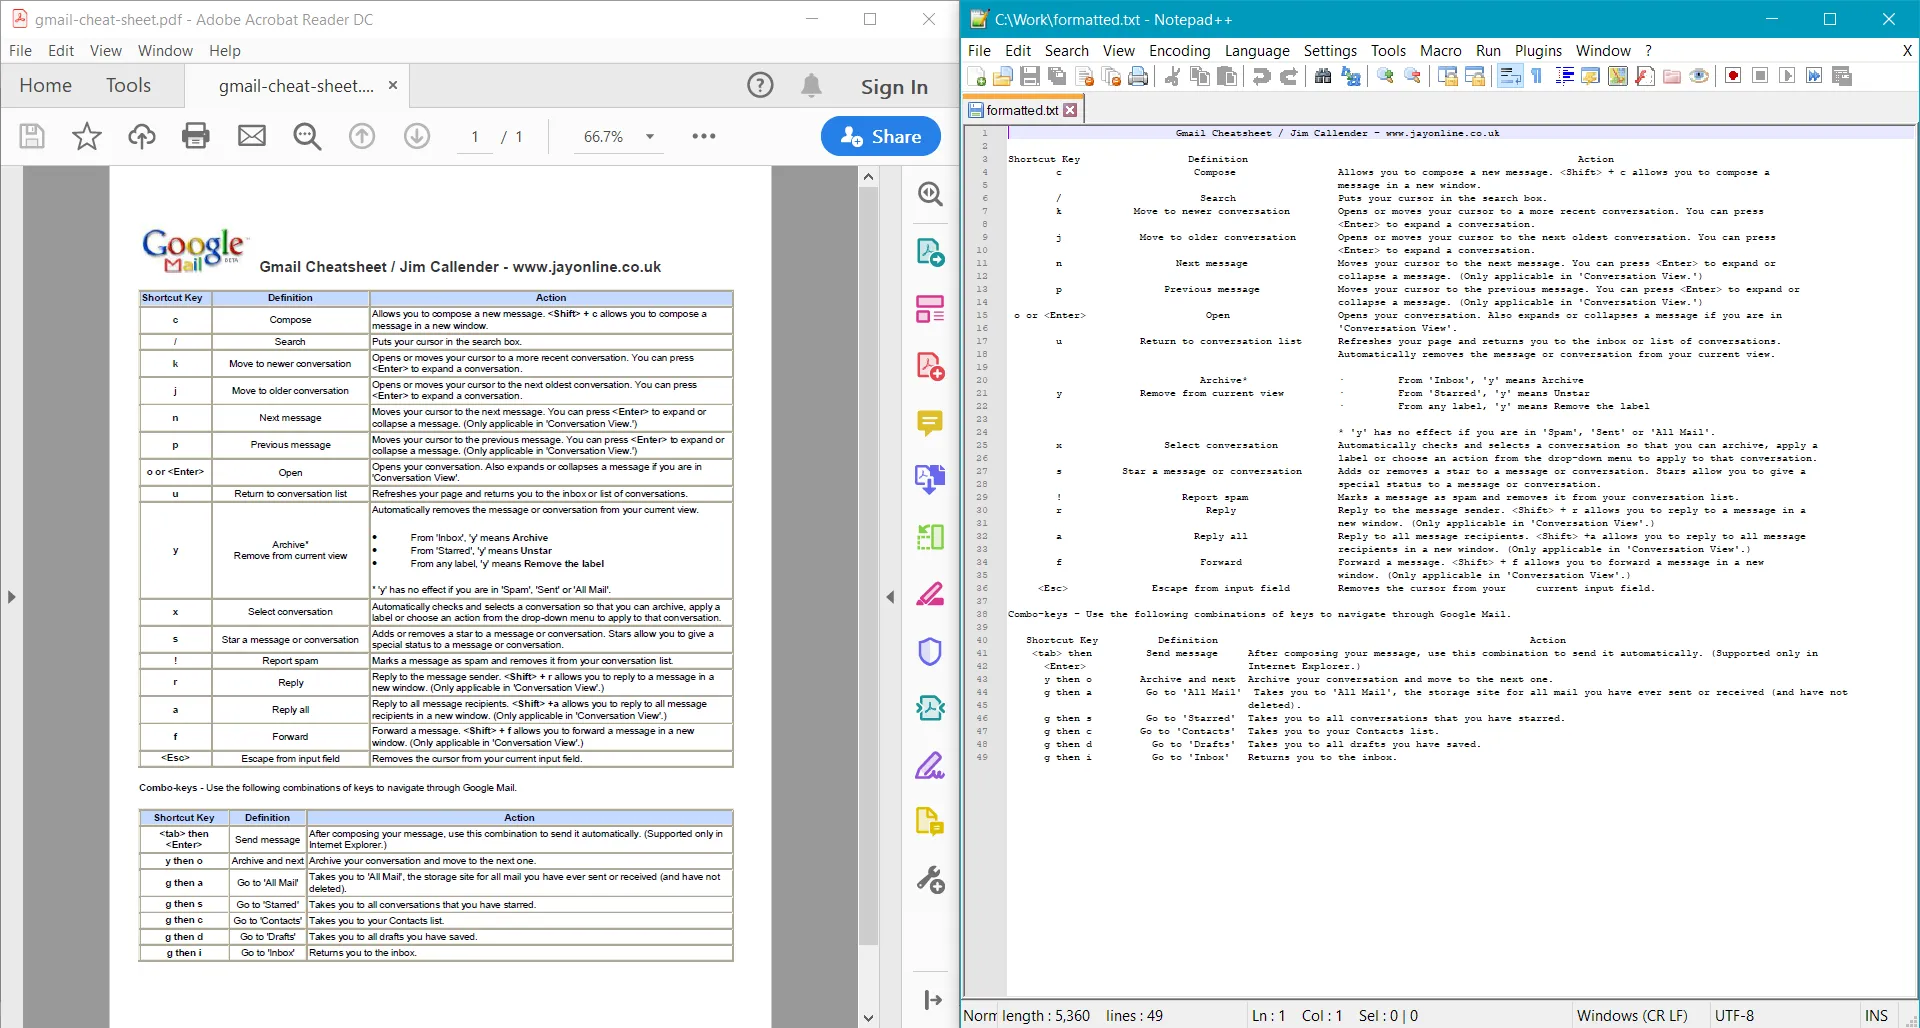The image size is (1920, 1028).
Task: Zoom in using Notepad++ toolbar
Action: click(1385, 77)
